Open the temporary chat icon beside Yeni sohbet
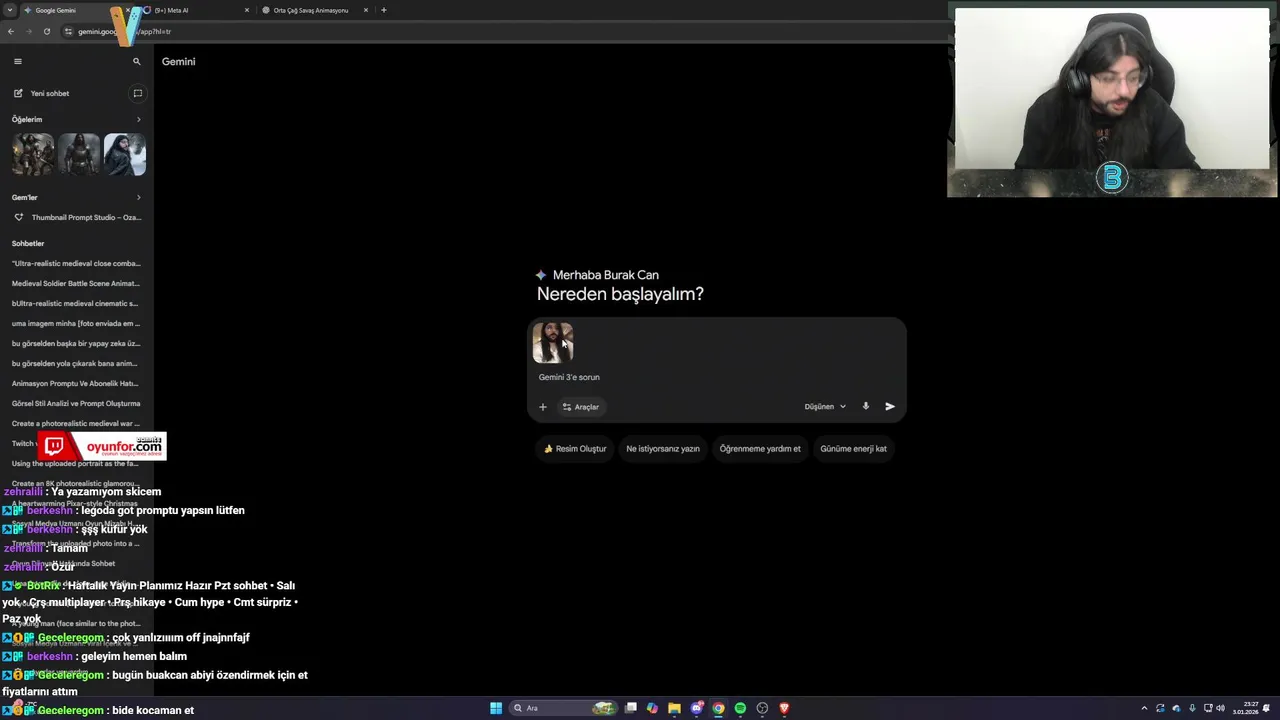Image resolution: width=1280 pixels, height=720 pixels. tap(137, 93)
